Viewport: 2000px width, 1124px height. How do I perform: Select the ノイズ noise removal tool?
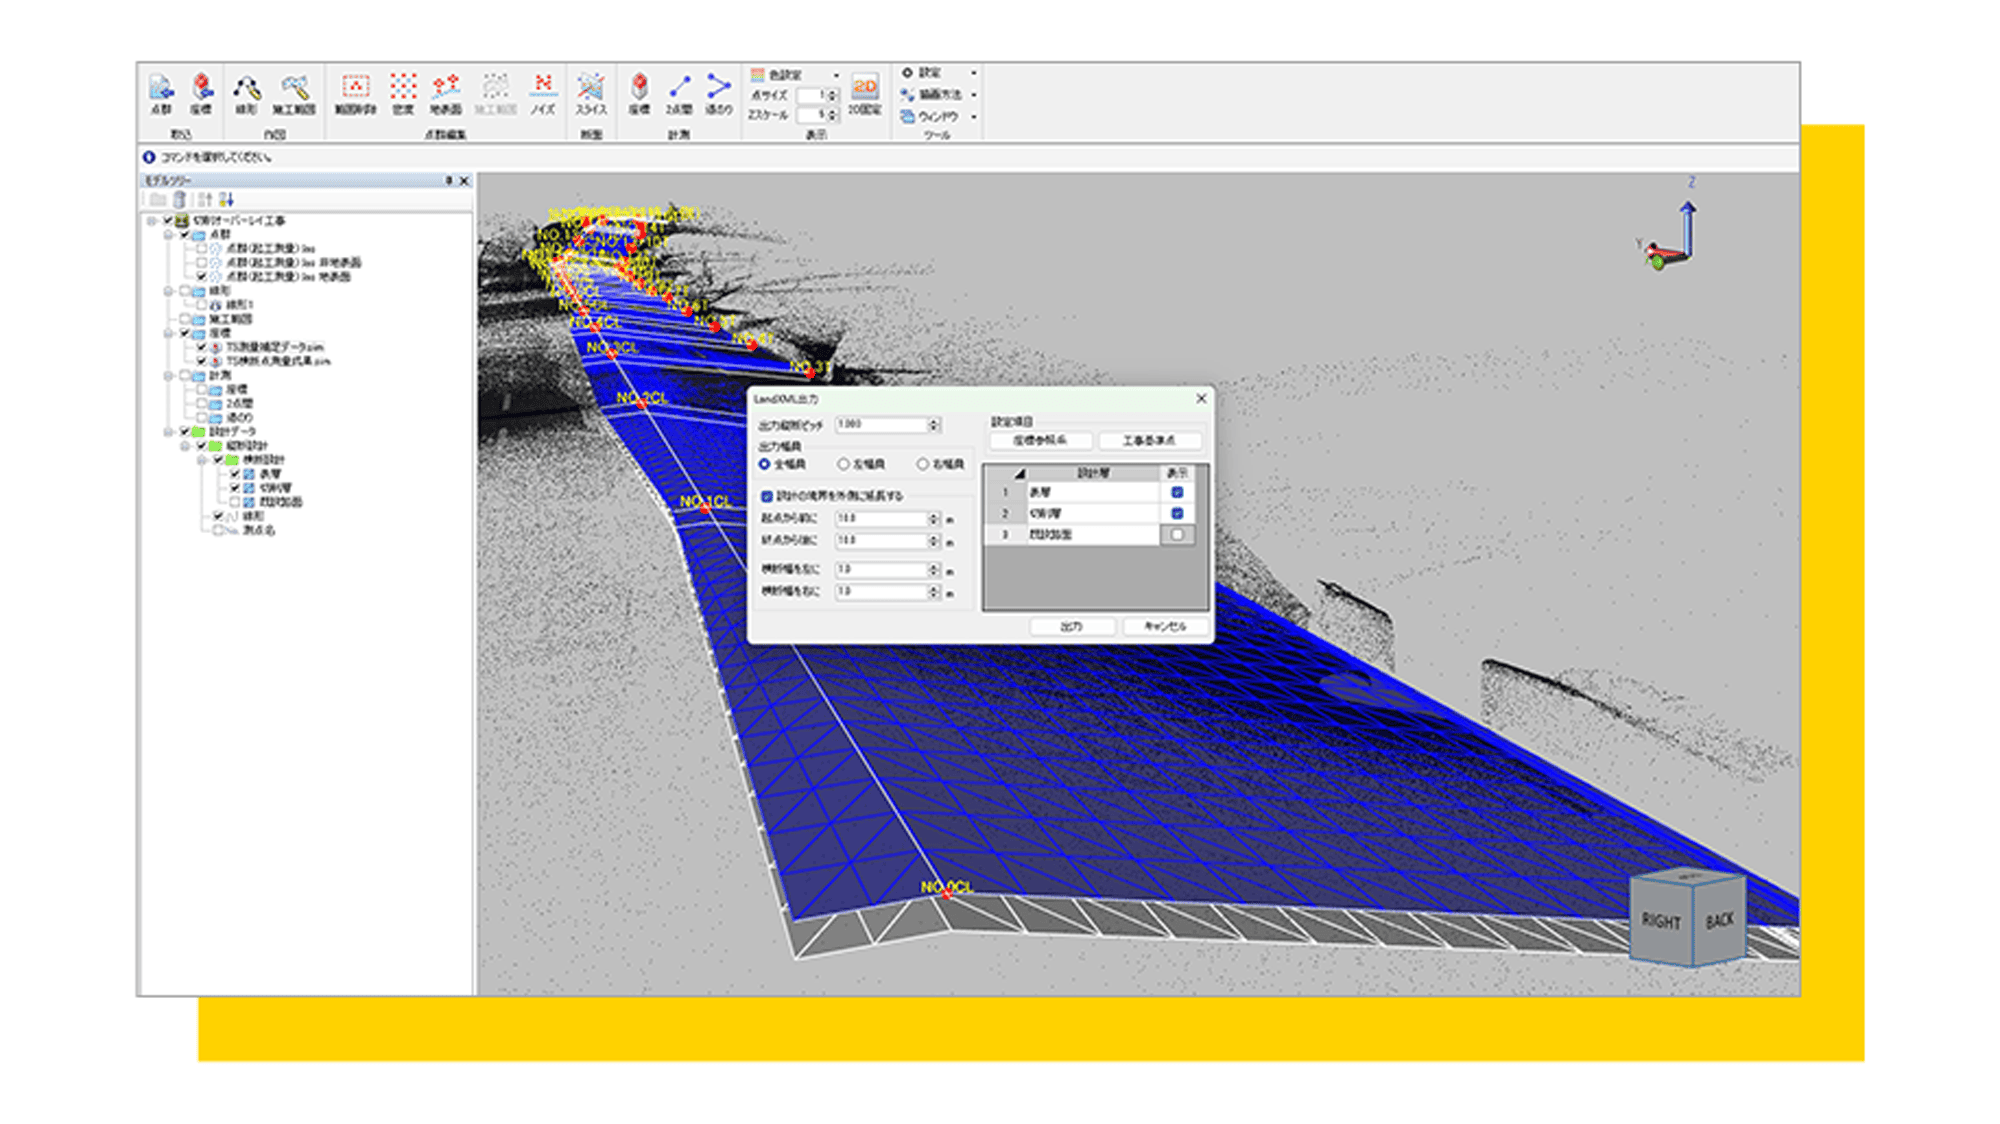[x=543, y=91]
